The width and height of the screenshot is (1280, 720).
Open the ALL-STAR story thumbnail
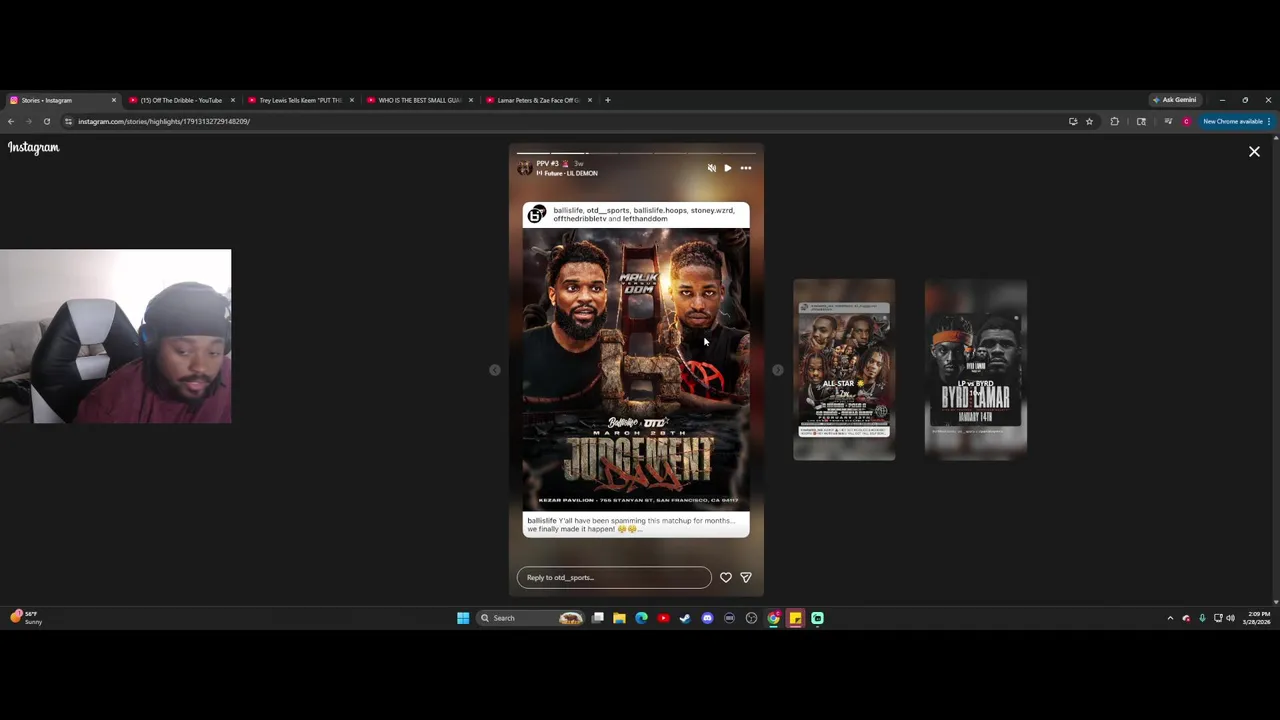(x=844, y=370)
